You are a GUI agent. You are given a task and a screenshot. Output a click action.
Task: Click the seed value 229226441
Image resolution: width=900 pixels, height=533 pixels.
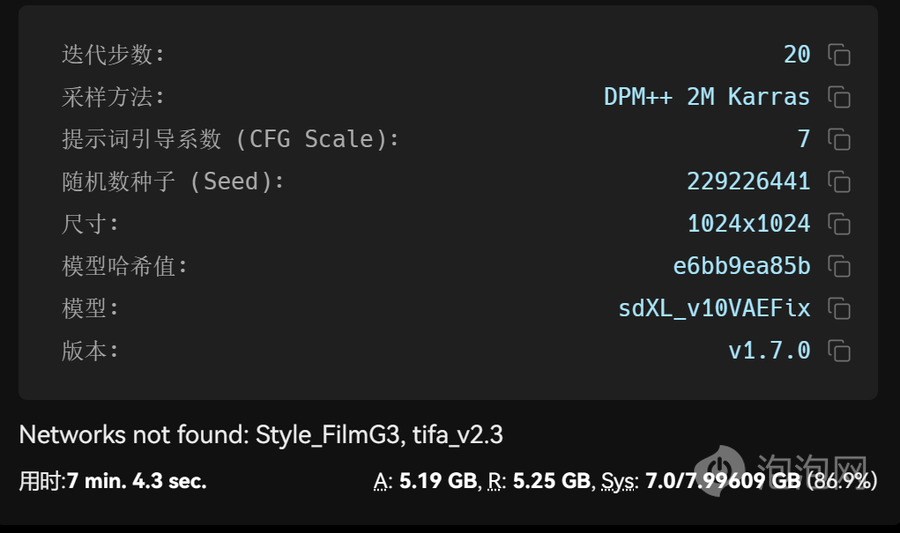(748, 182)
